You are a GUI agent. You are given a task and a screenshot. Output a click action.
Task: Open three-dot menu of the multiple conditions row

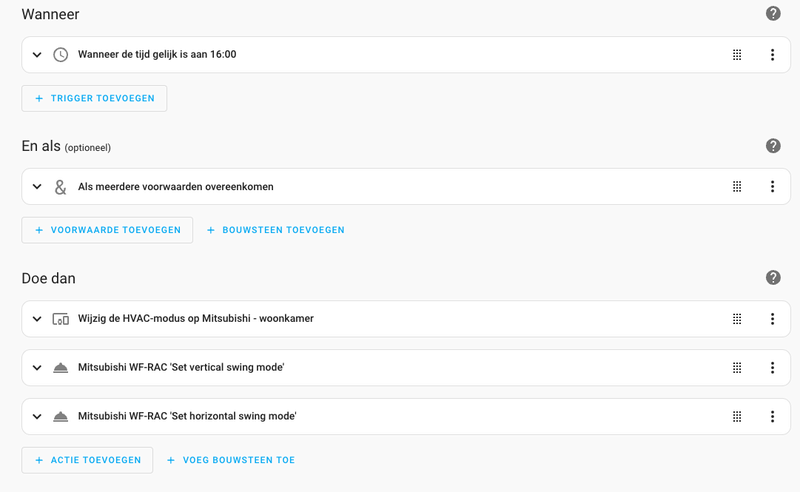pyautogui.click(x=772, y=187)
